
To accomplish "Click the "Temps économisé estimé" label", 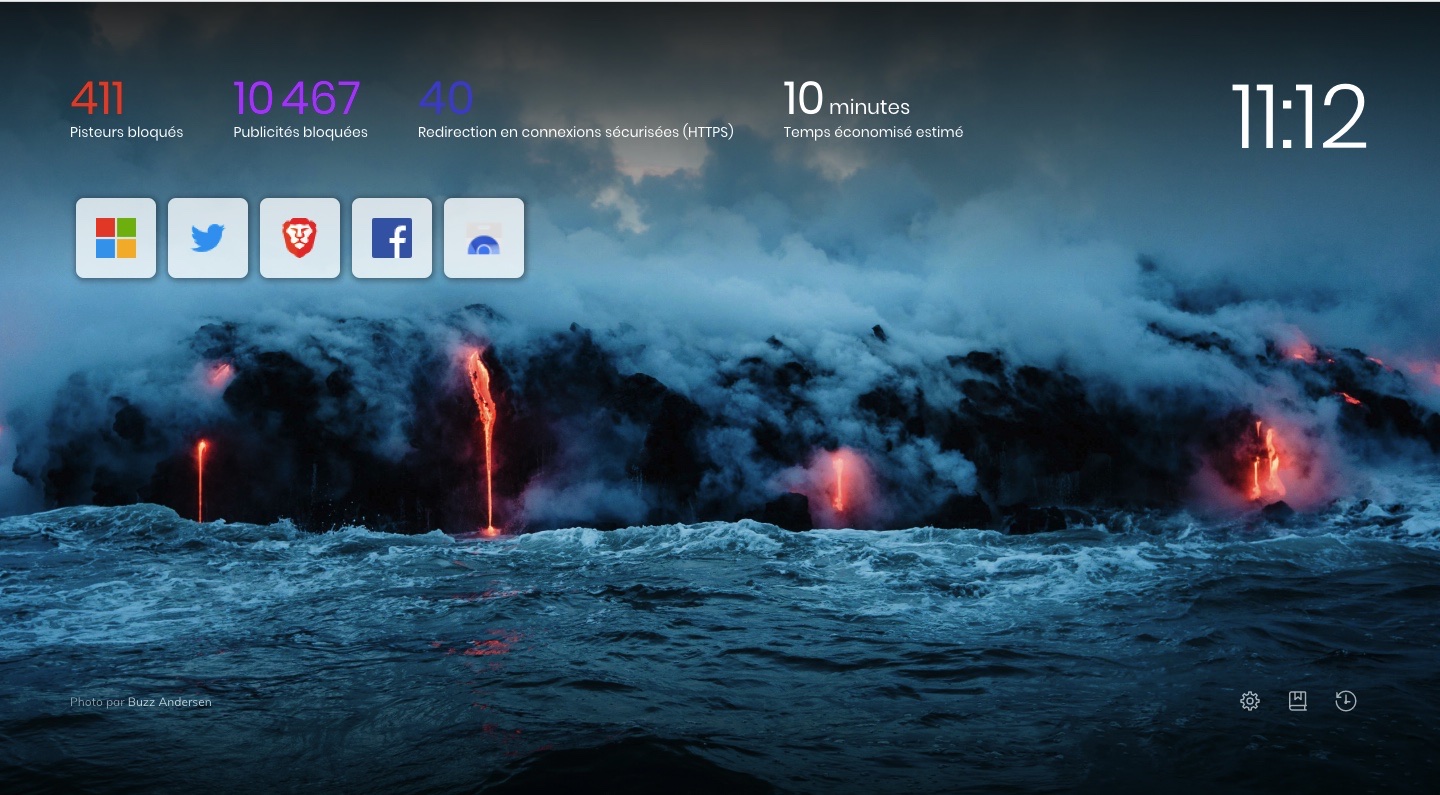I will pyautogui.click(x=873, y=132).
